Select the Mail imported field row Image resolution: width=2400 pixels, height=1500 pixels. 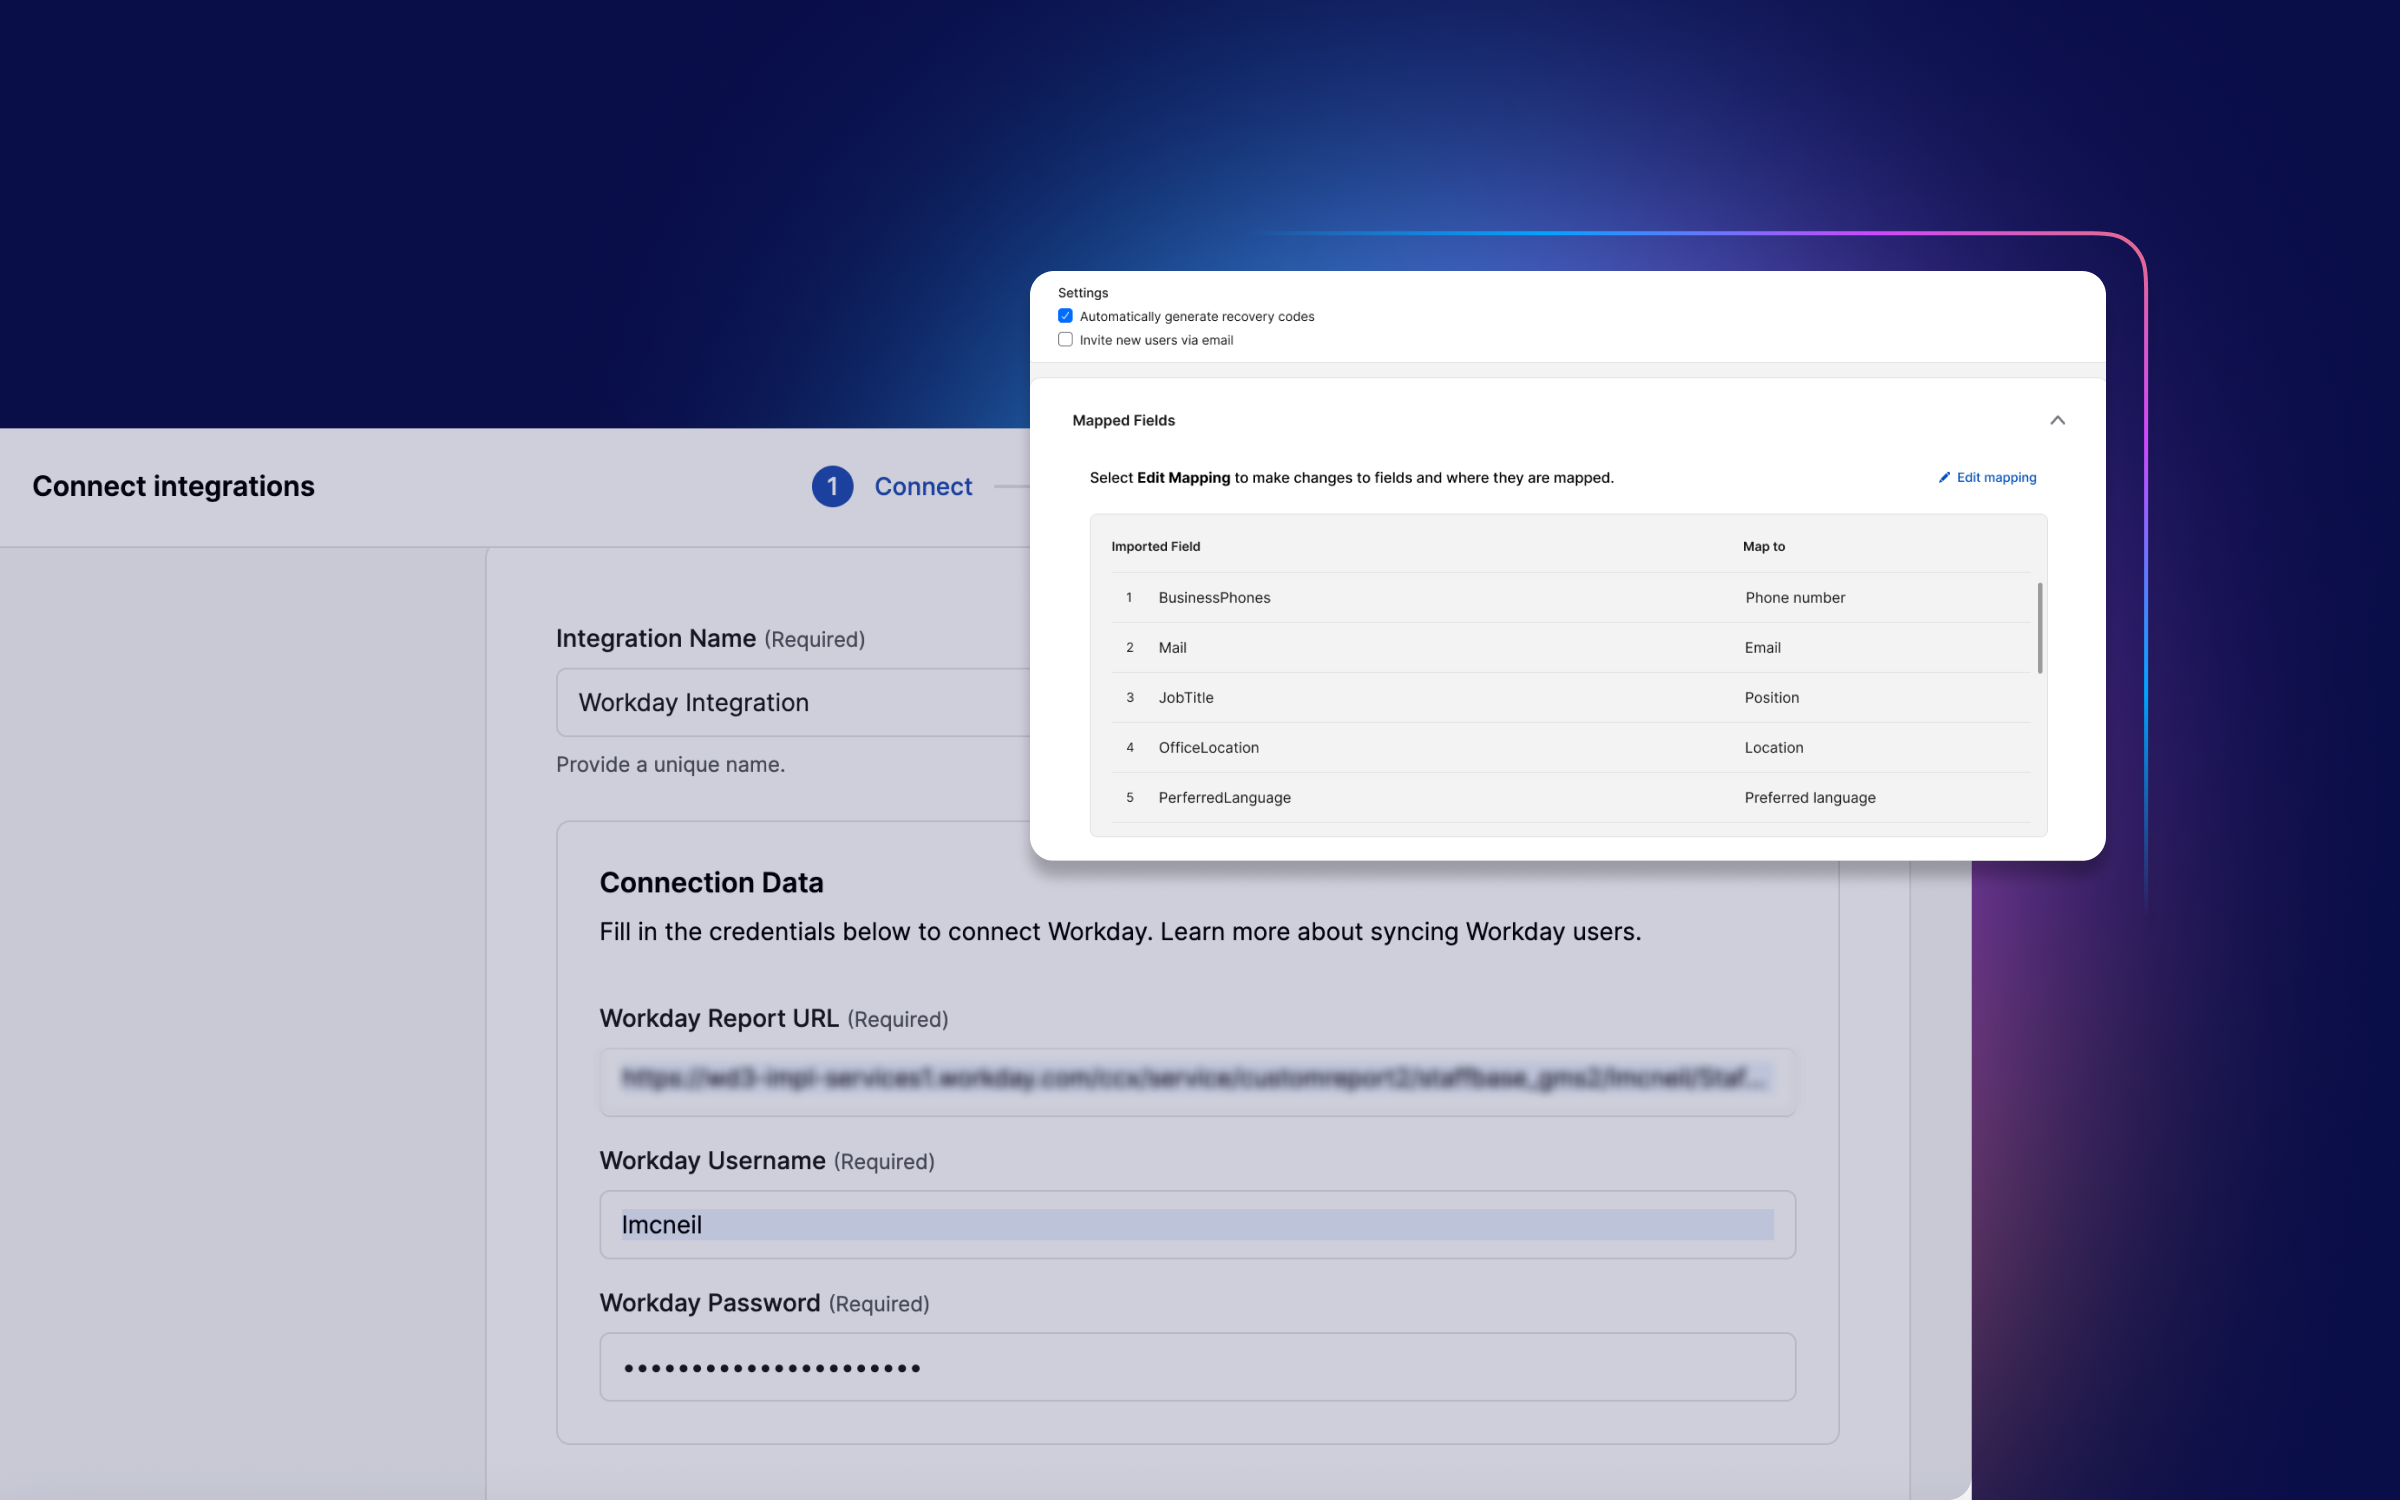pyautogui.click(x=1570, y=647)
